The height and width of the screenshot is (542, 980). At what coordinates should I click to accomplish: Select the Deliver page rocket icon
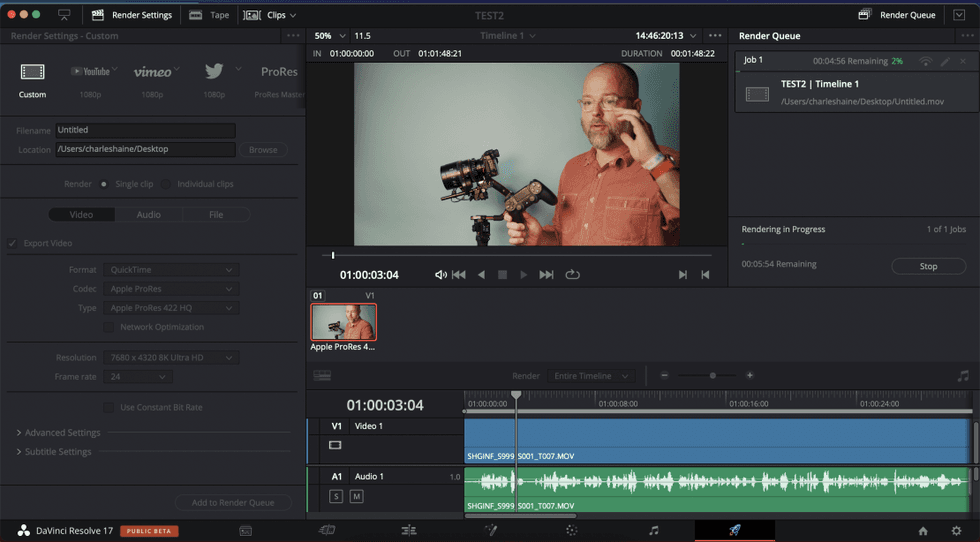[735, 530]
